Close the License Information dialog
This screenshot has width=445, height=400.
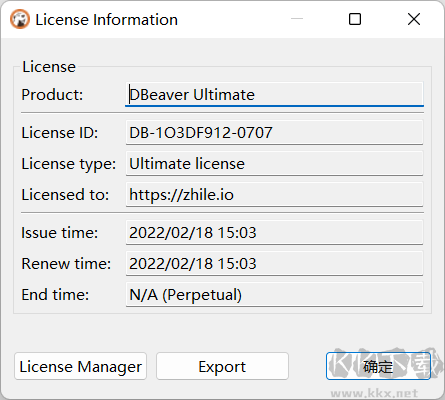[x=414, y=19]
